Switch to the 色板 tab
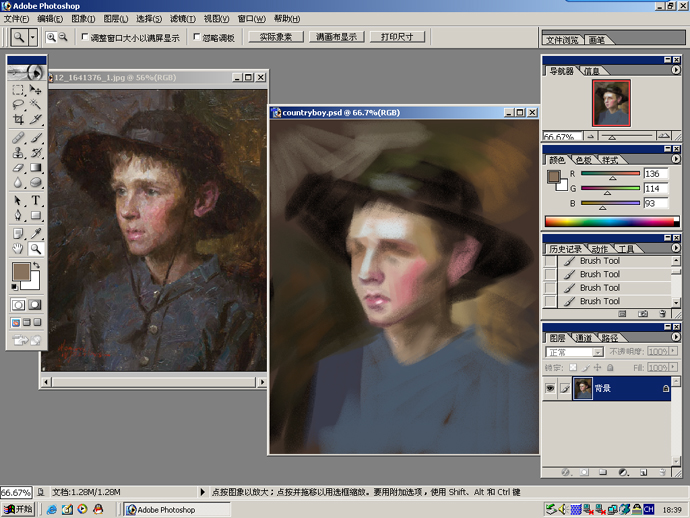 click(584, 160)
